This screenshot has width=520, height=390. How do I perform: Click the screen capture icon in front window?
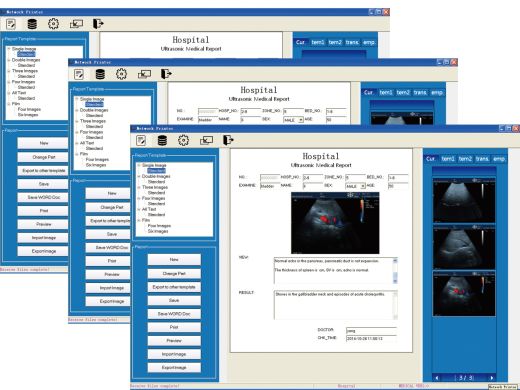[206, 141]
